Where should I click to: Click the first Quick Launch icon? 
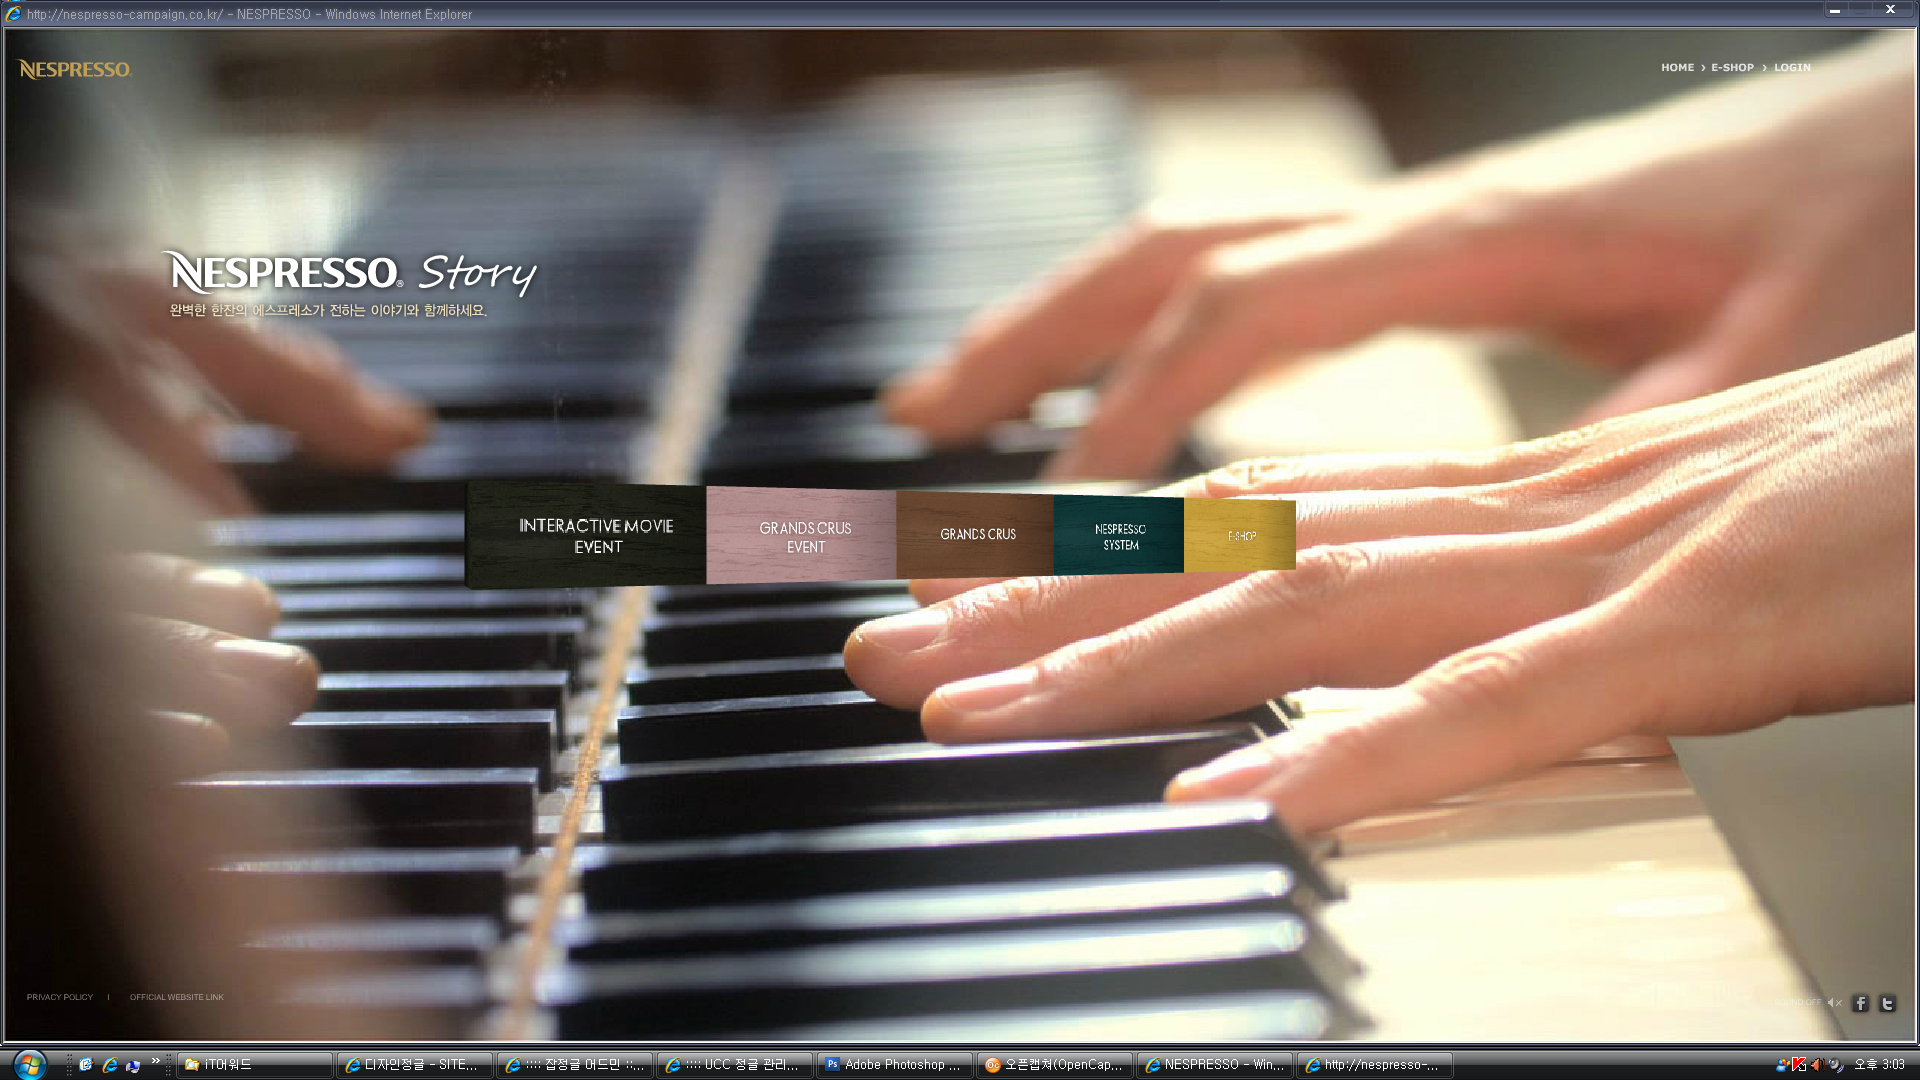86,1065
